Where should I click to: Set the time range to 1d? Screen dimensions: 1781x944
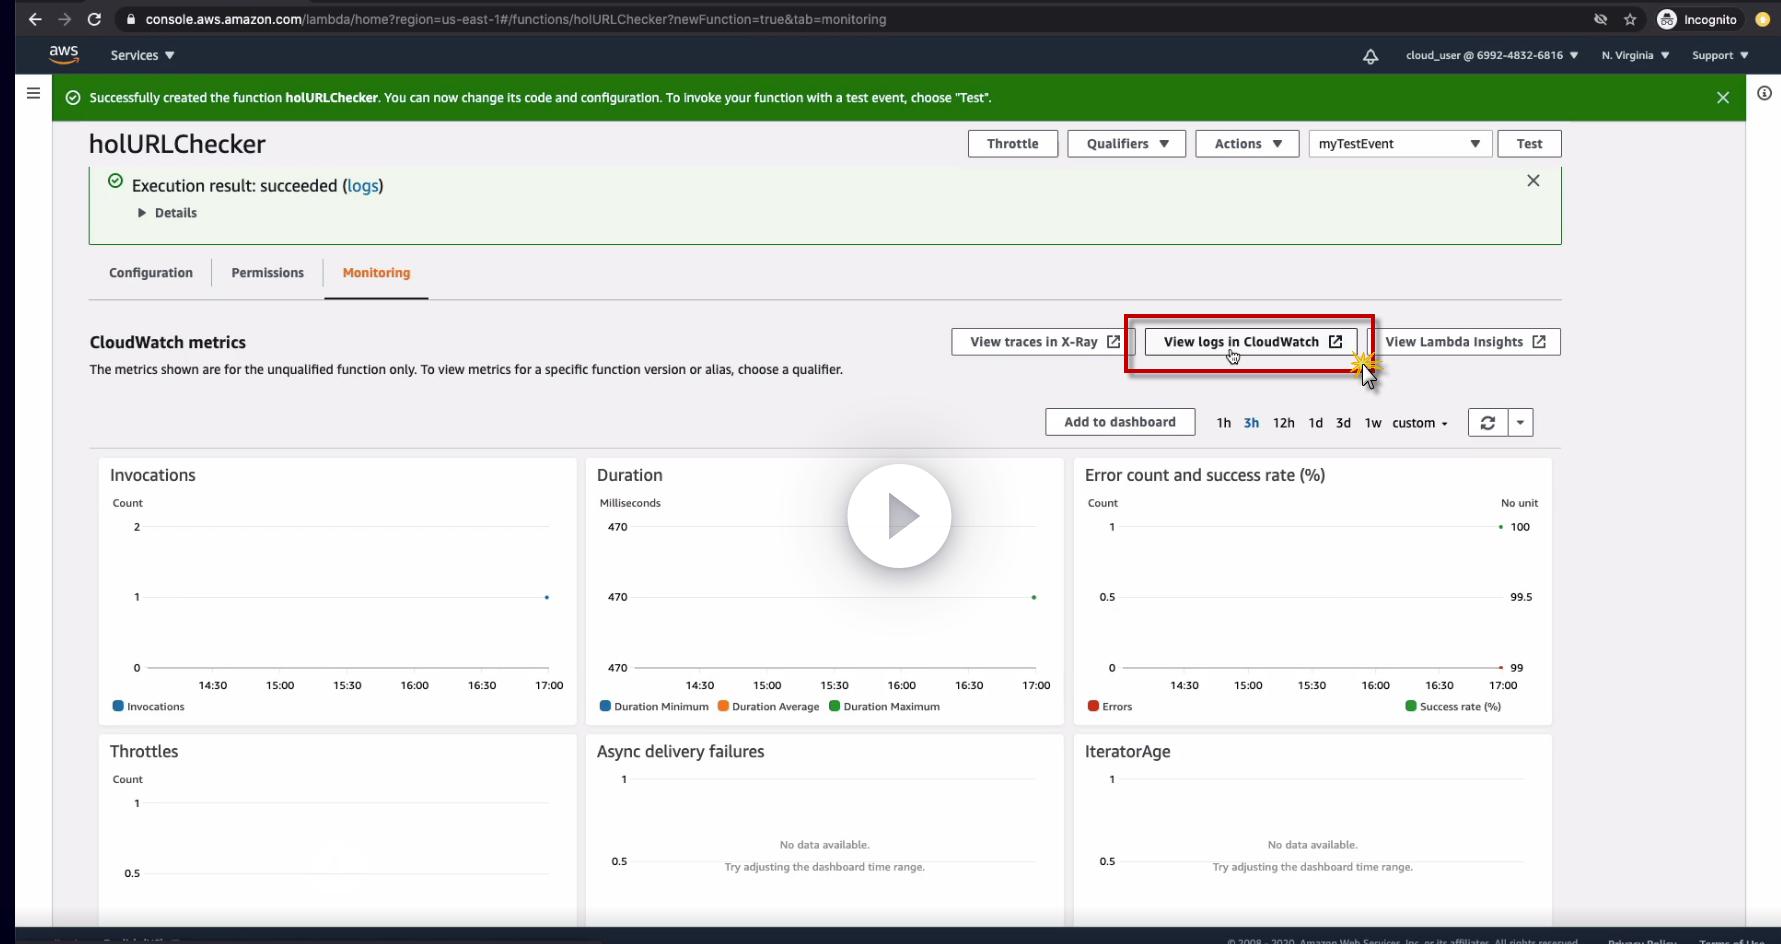coord(1315,423)
